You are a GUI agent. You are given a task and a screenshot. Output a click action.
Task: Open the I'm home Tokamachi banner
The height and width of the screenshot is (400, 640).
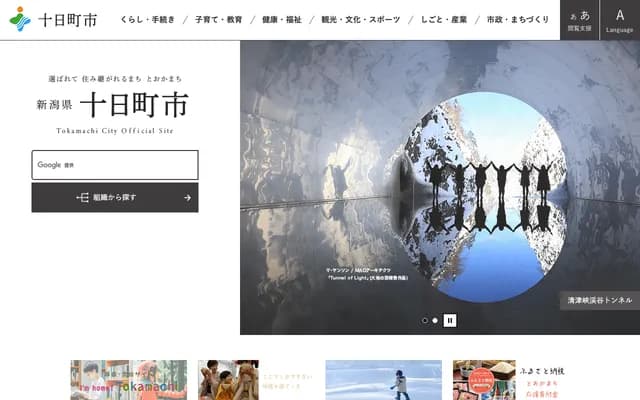[x=128, y=380]
